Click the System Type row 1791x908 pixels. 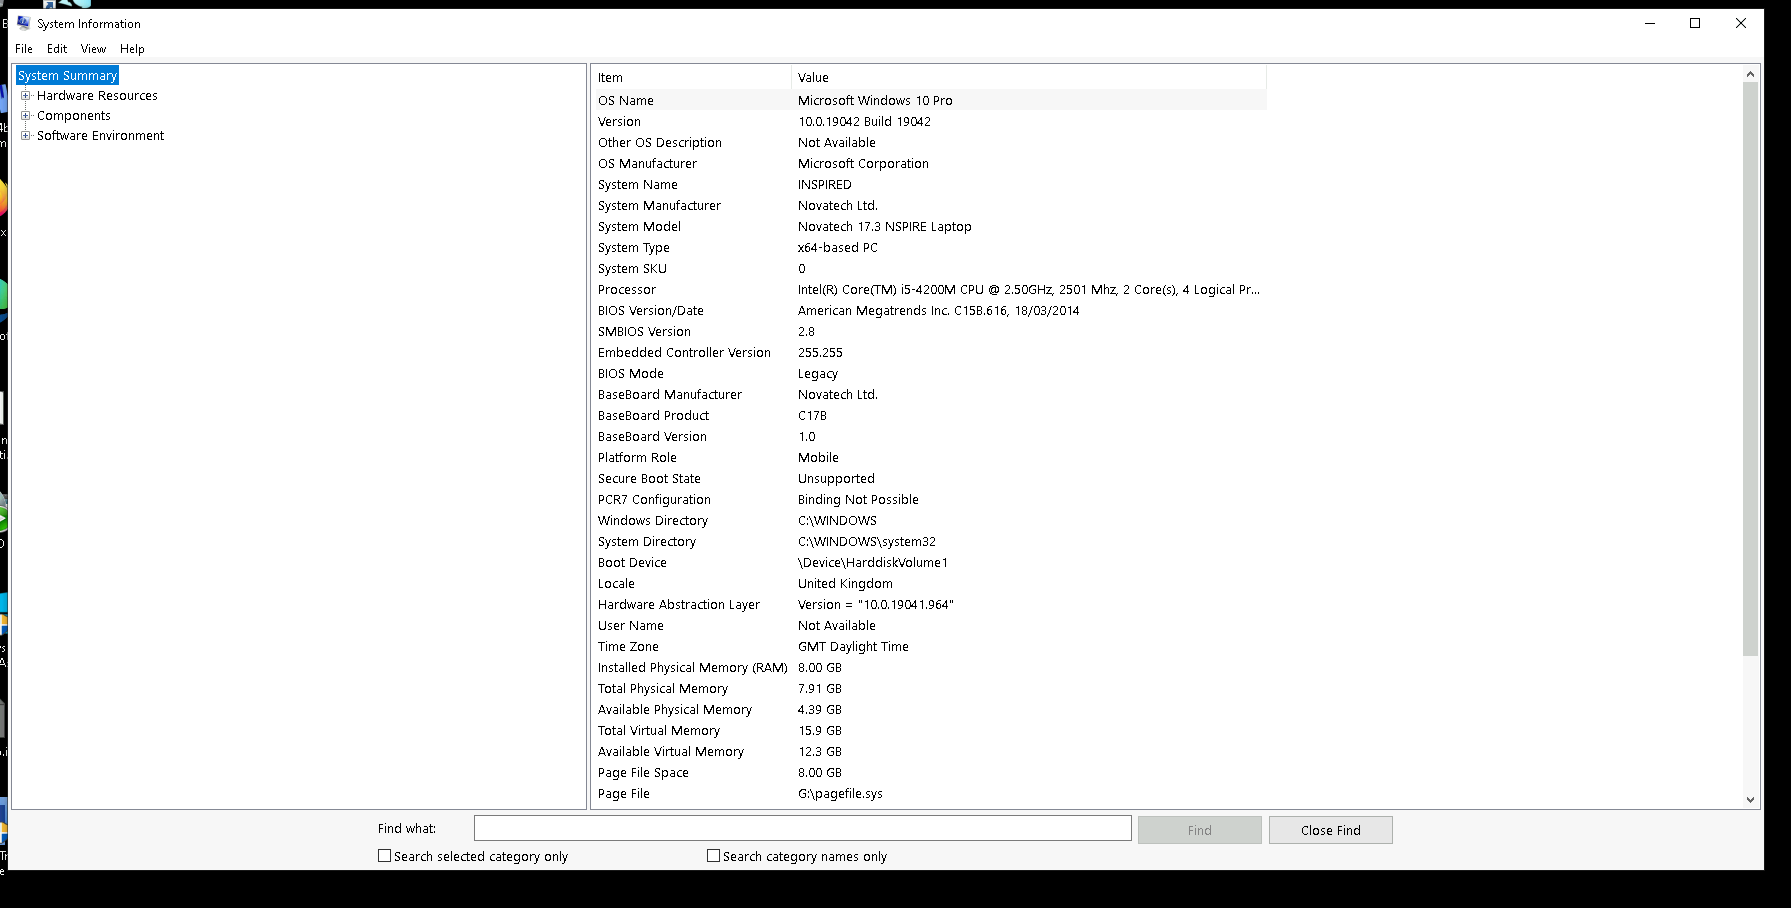point(929,247)
